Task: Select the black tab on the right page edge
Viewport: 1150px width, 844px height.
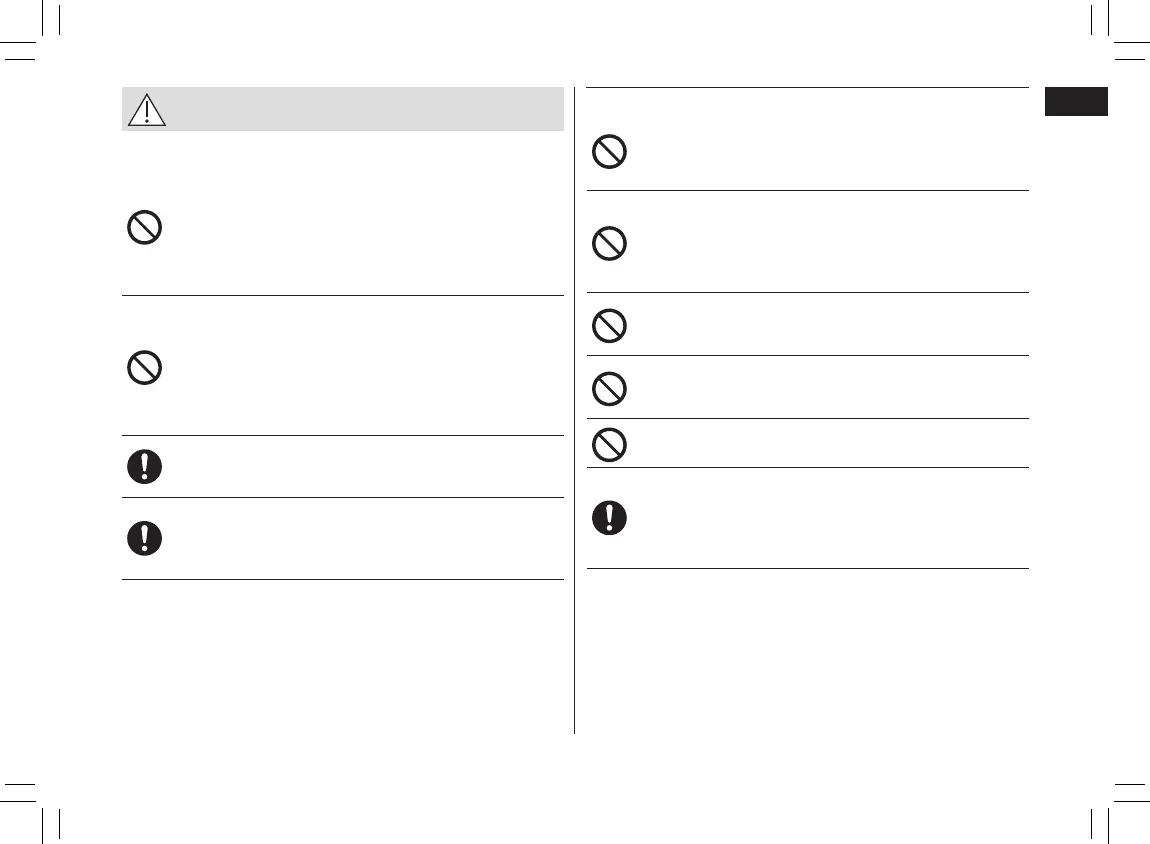Action: pos(1076,102)
